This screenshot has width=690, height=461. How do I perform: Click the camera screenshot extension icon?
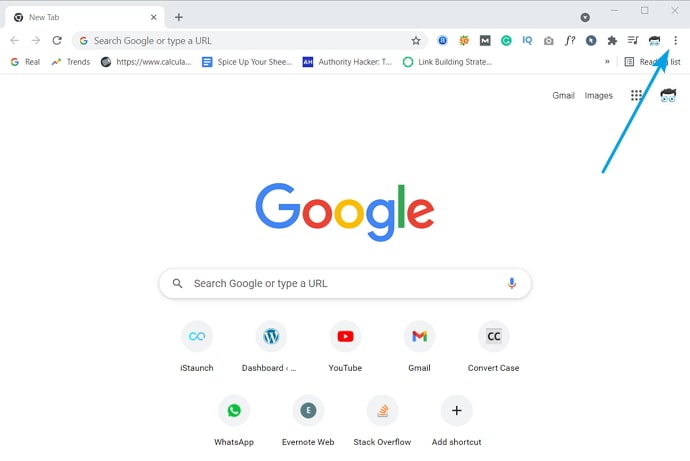pyautogui.click(x=548, y=41)
